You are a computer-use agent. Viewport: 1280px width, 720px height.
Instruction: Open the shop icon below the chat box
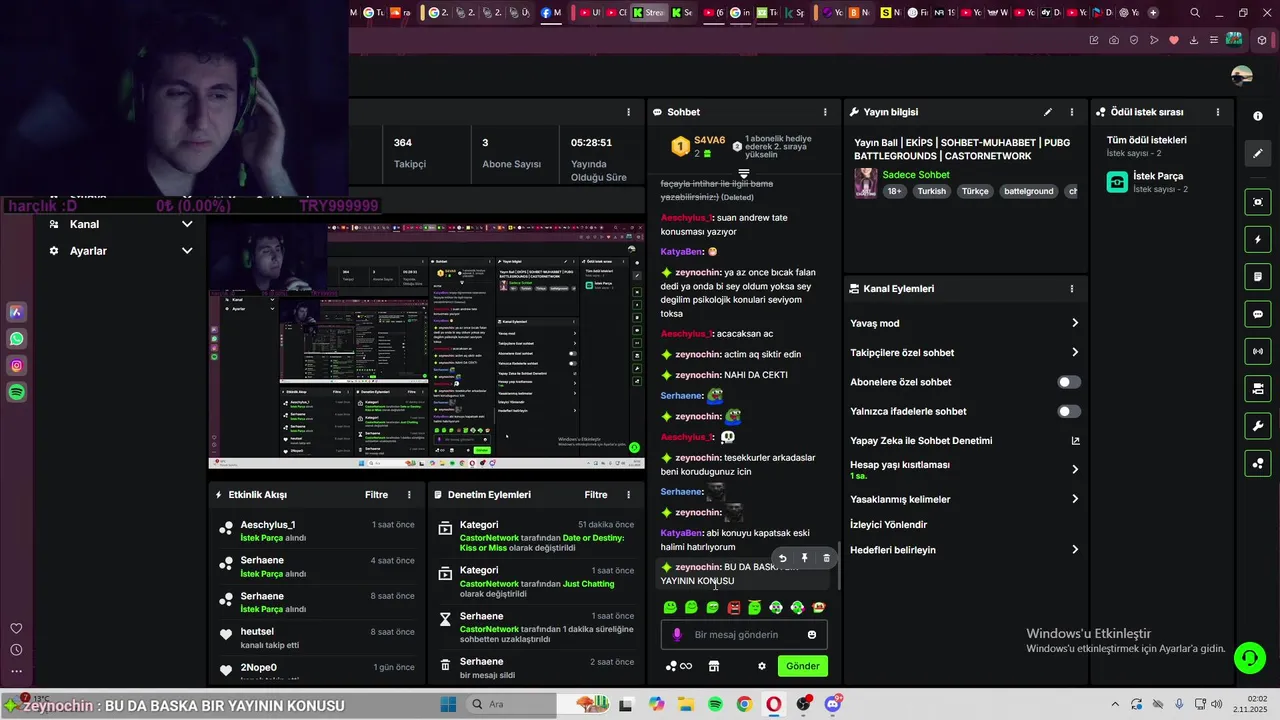pyautogui.click(x=714, y=666)
